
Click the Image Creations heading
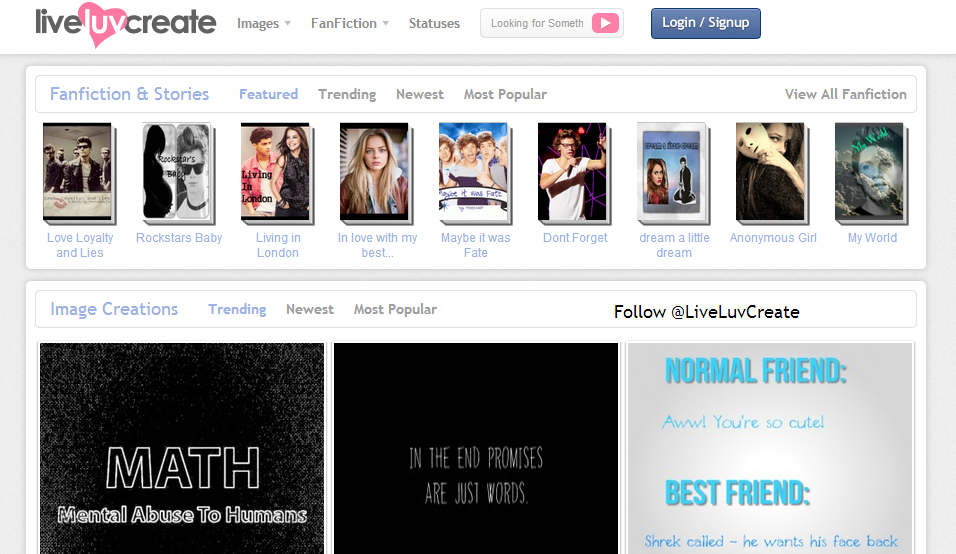114,309
